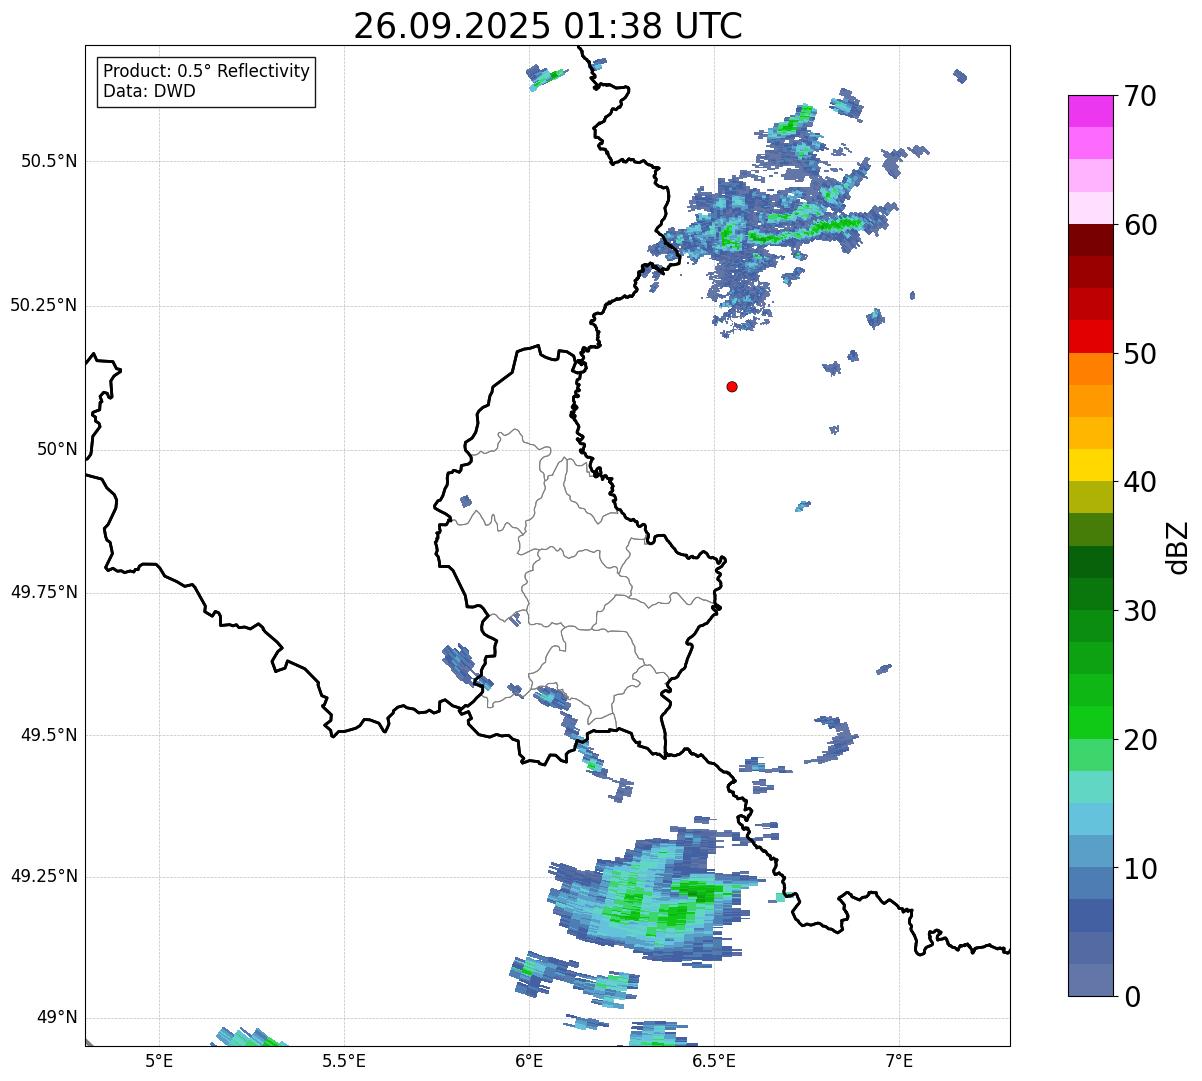
Task: Click the 7°E longitude label
Action: click(899, 1061)
